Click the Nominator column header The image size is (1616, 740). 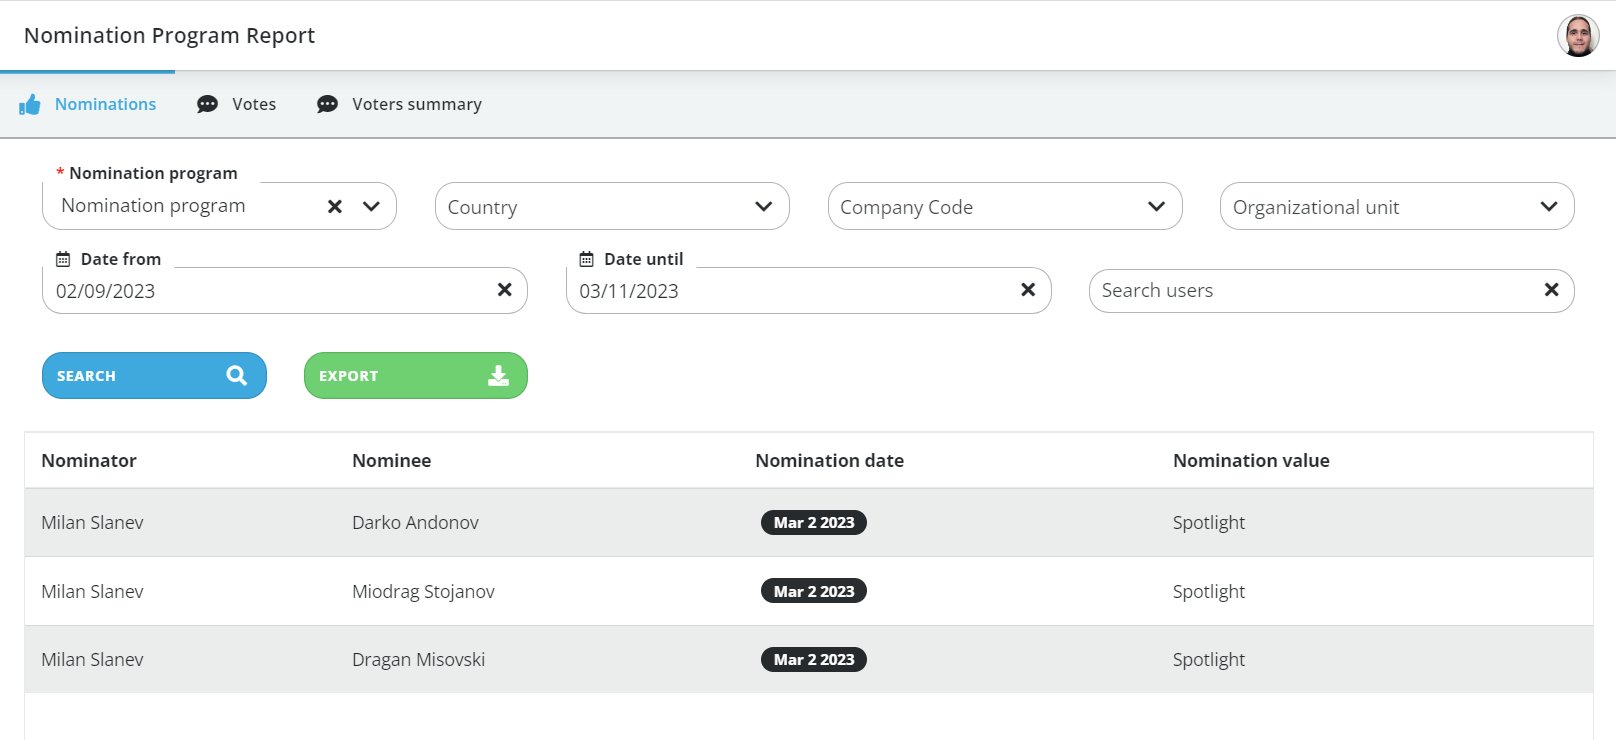pos(89,461)
